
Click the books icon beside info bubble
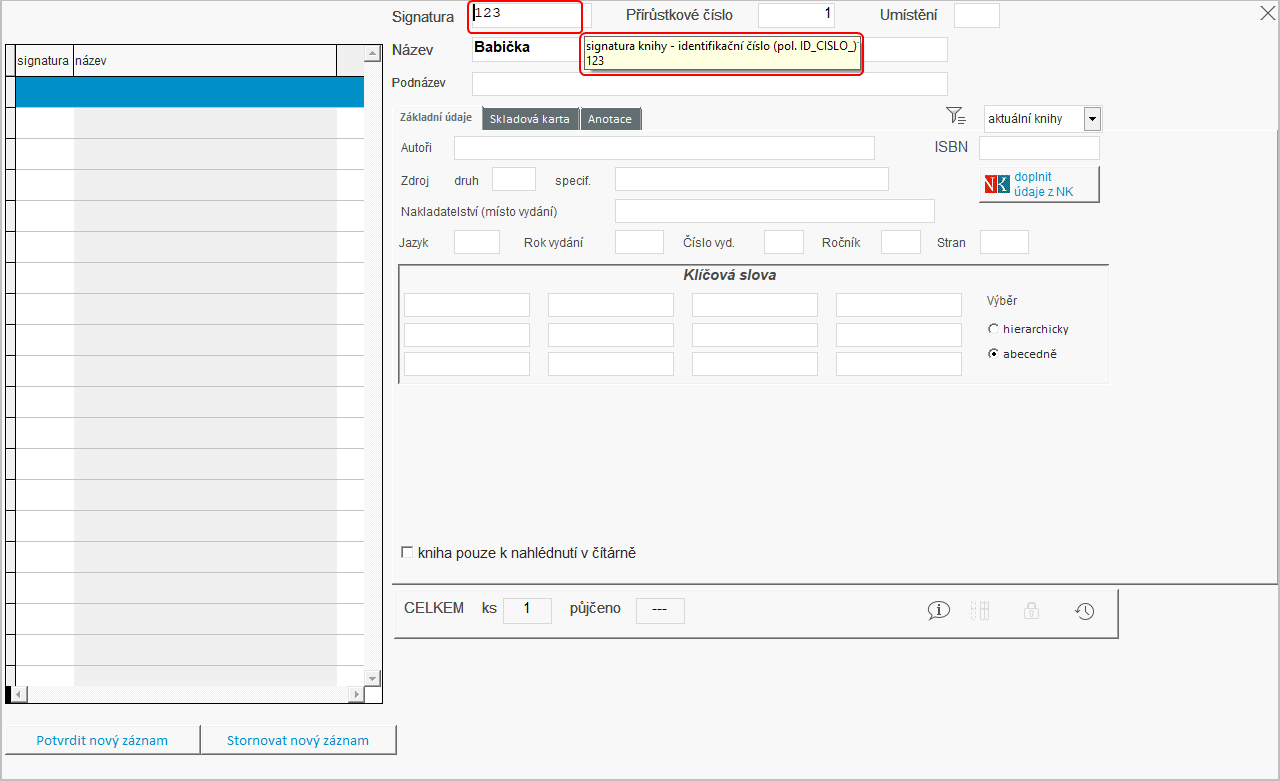[980, 611]
